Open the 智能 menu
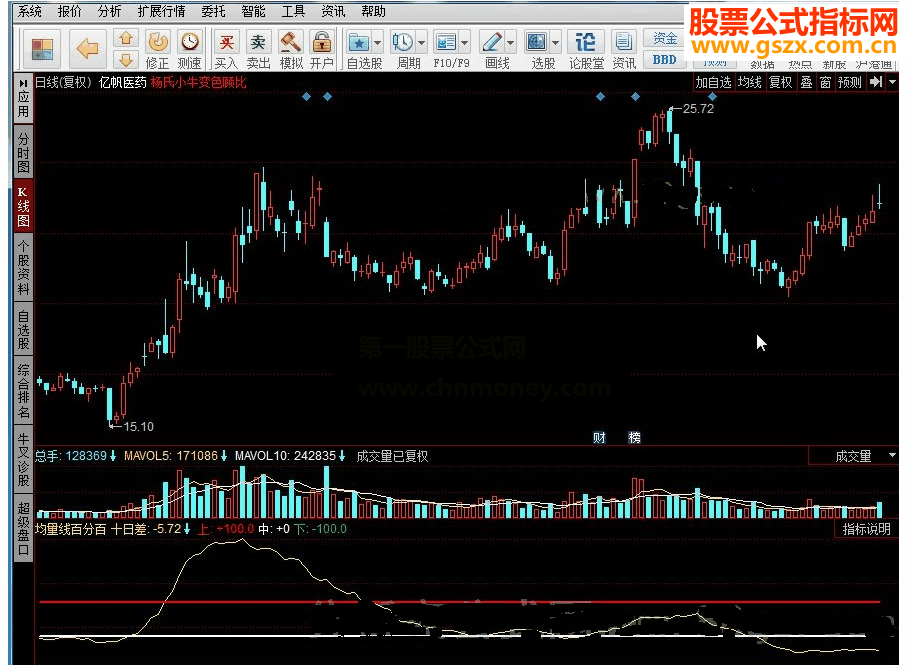 (253, 11)
